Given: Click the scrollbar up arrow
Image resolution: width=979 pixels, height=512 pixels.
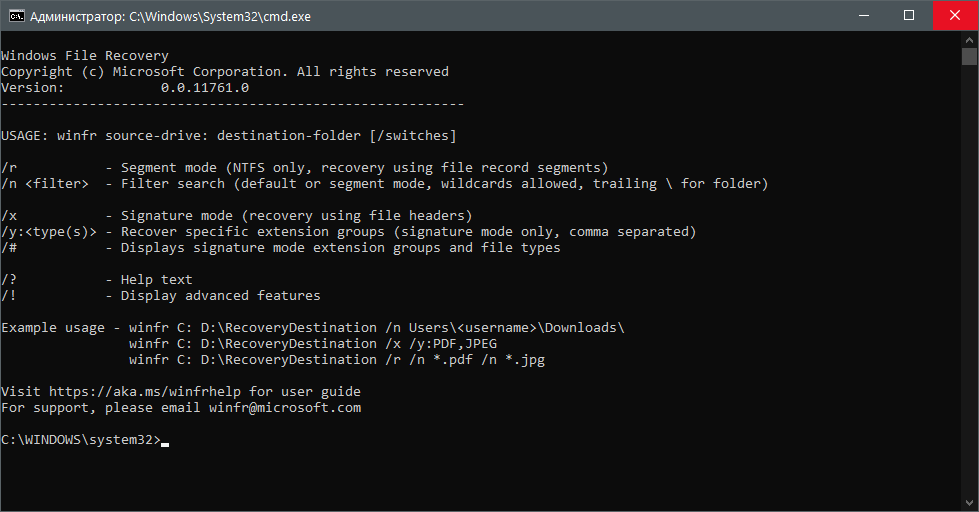Looking at the screenshot, I should [970, 40].
